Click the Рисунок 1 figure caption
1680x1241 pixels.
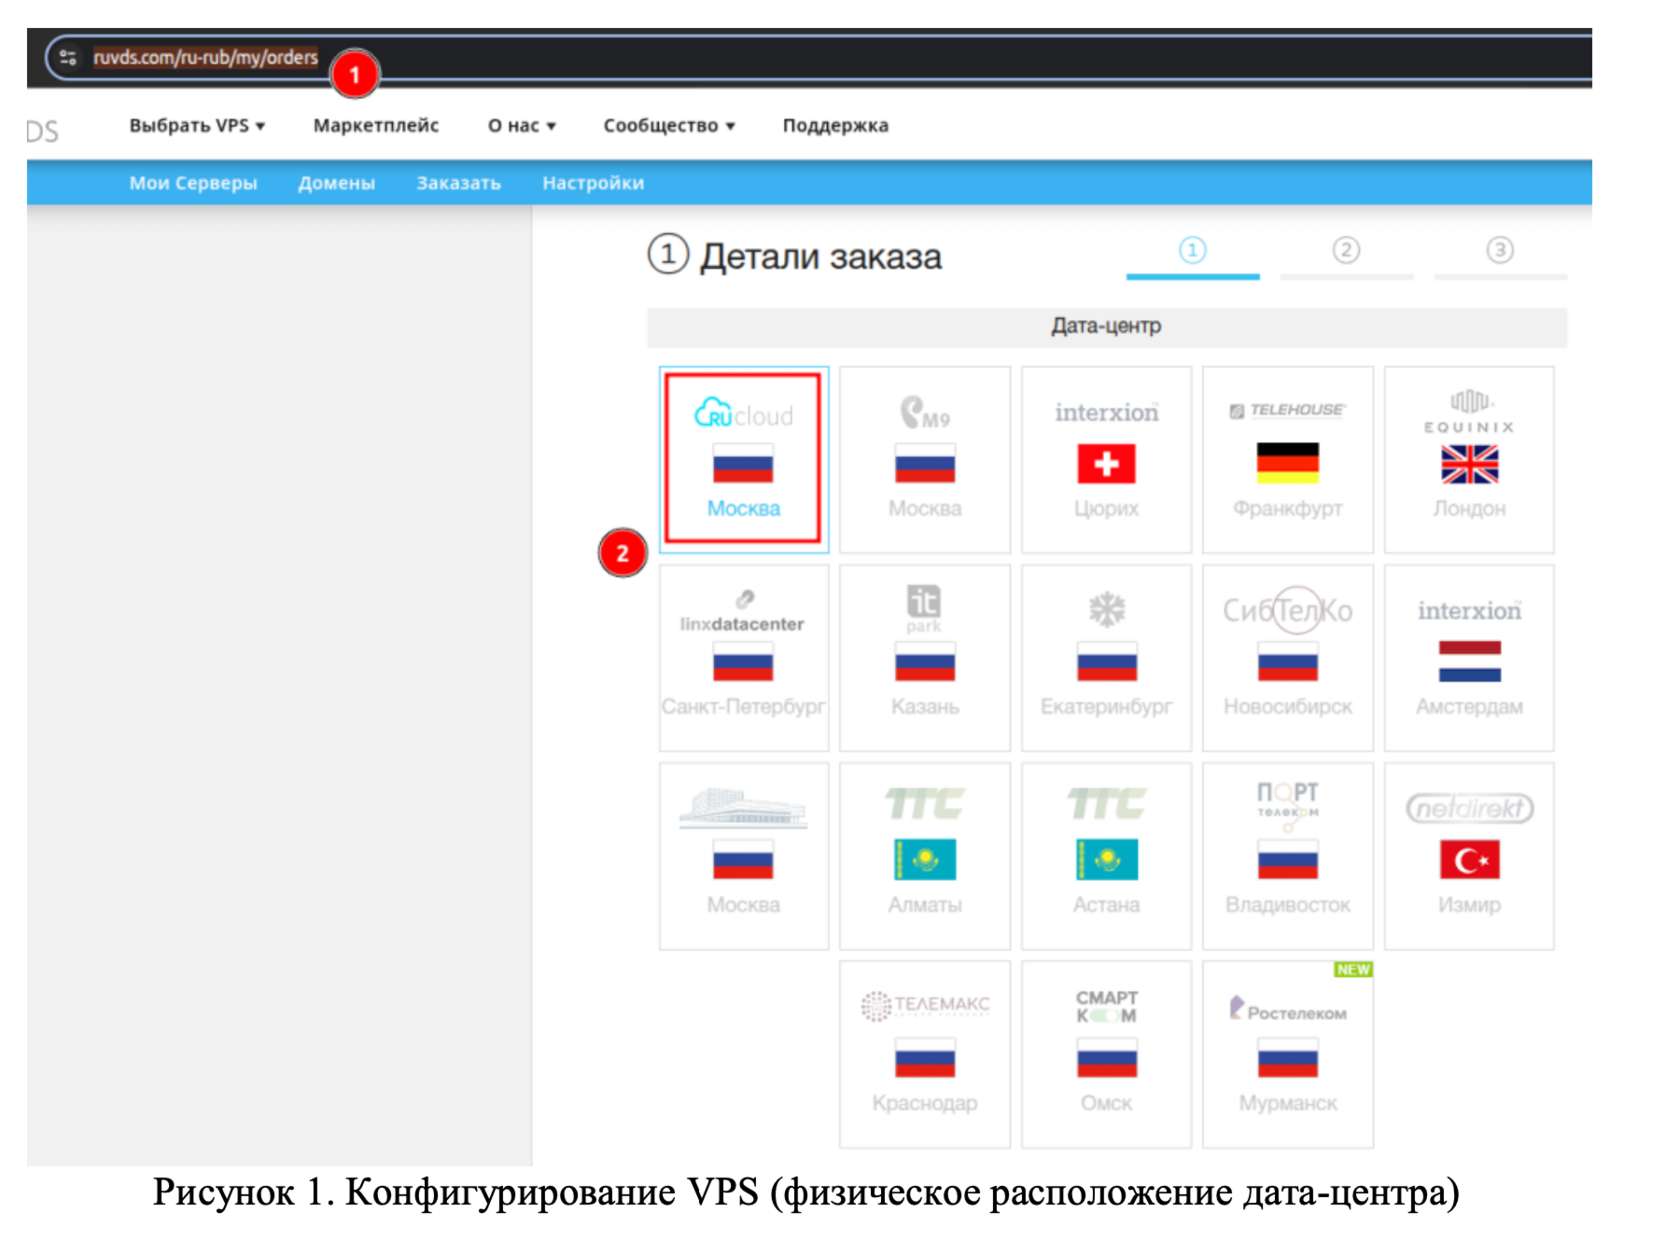(x=806, y=1193)
